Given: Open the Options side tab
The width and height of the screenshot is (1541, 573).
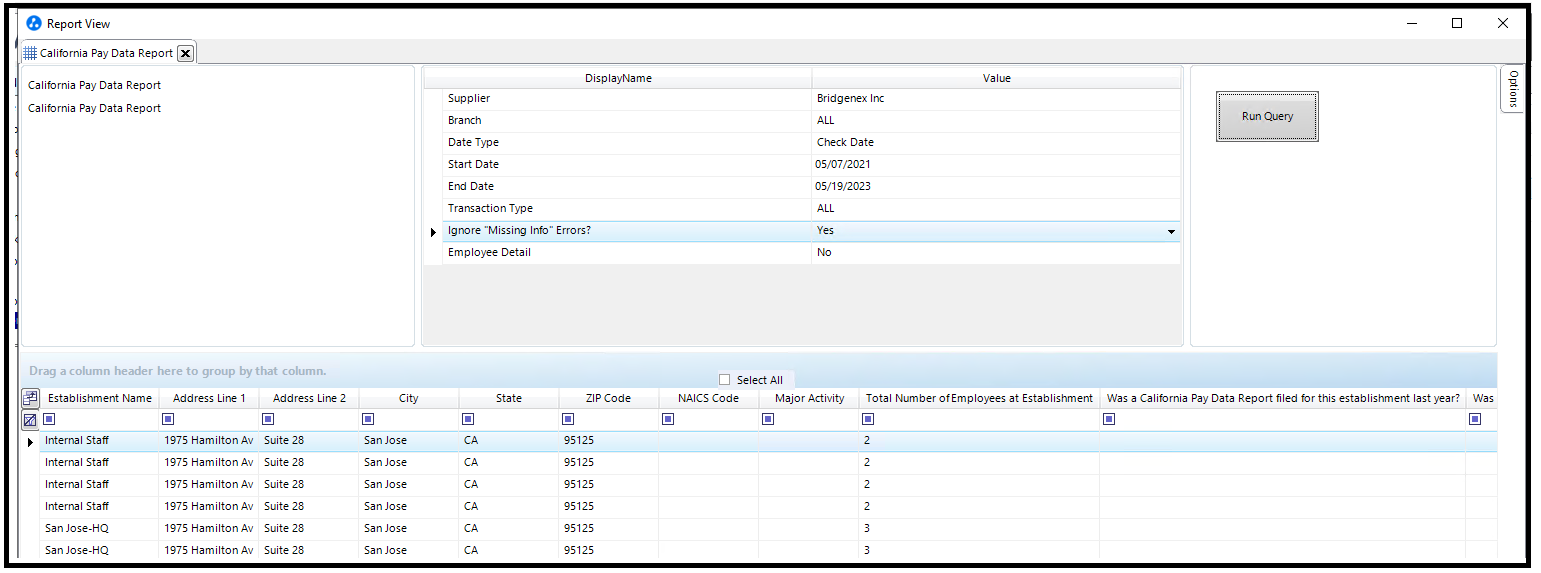Looking at the screenshot, I should tap(1512, 88).
